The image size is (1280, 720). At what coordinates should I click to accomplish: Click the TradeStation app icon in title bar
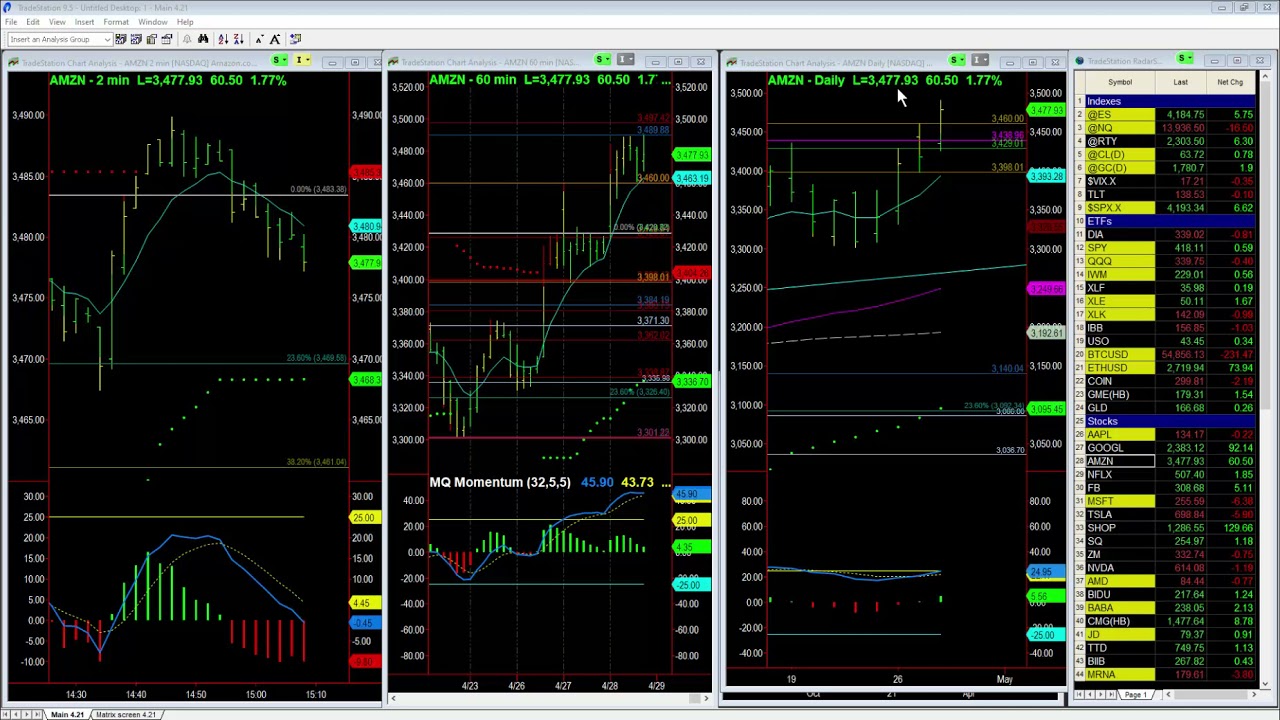9,7
